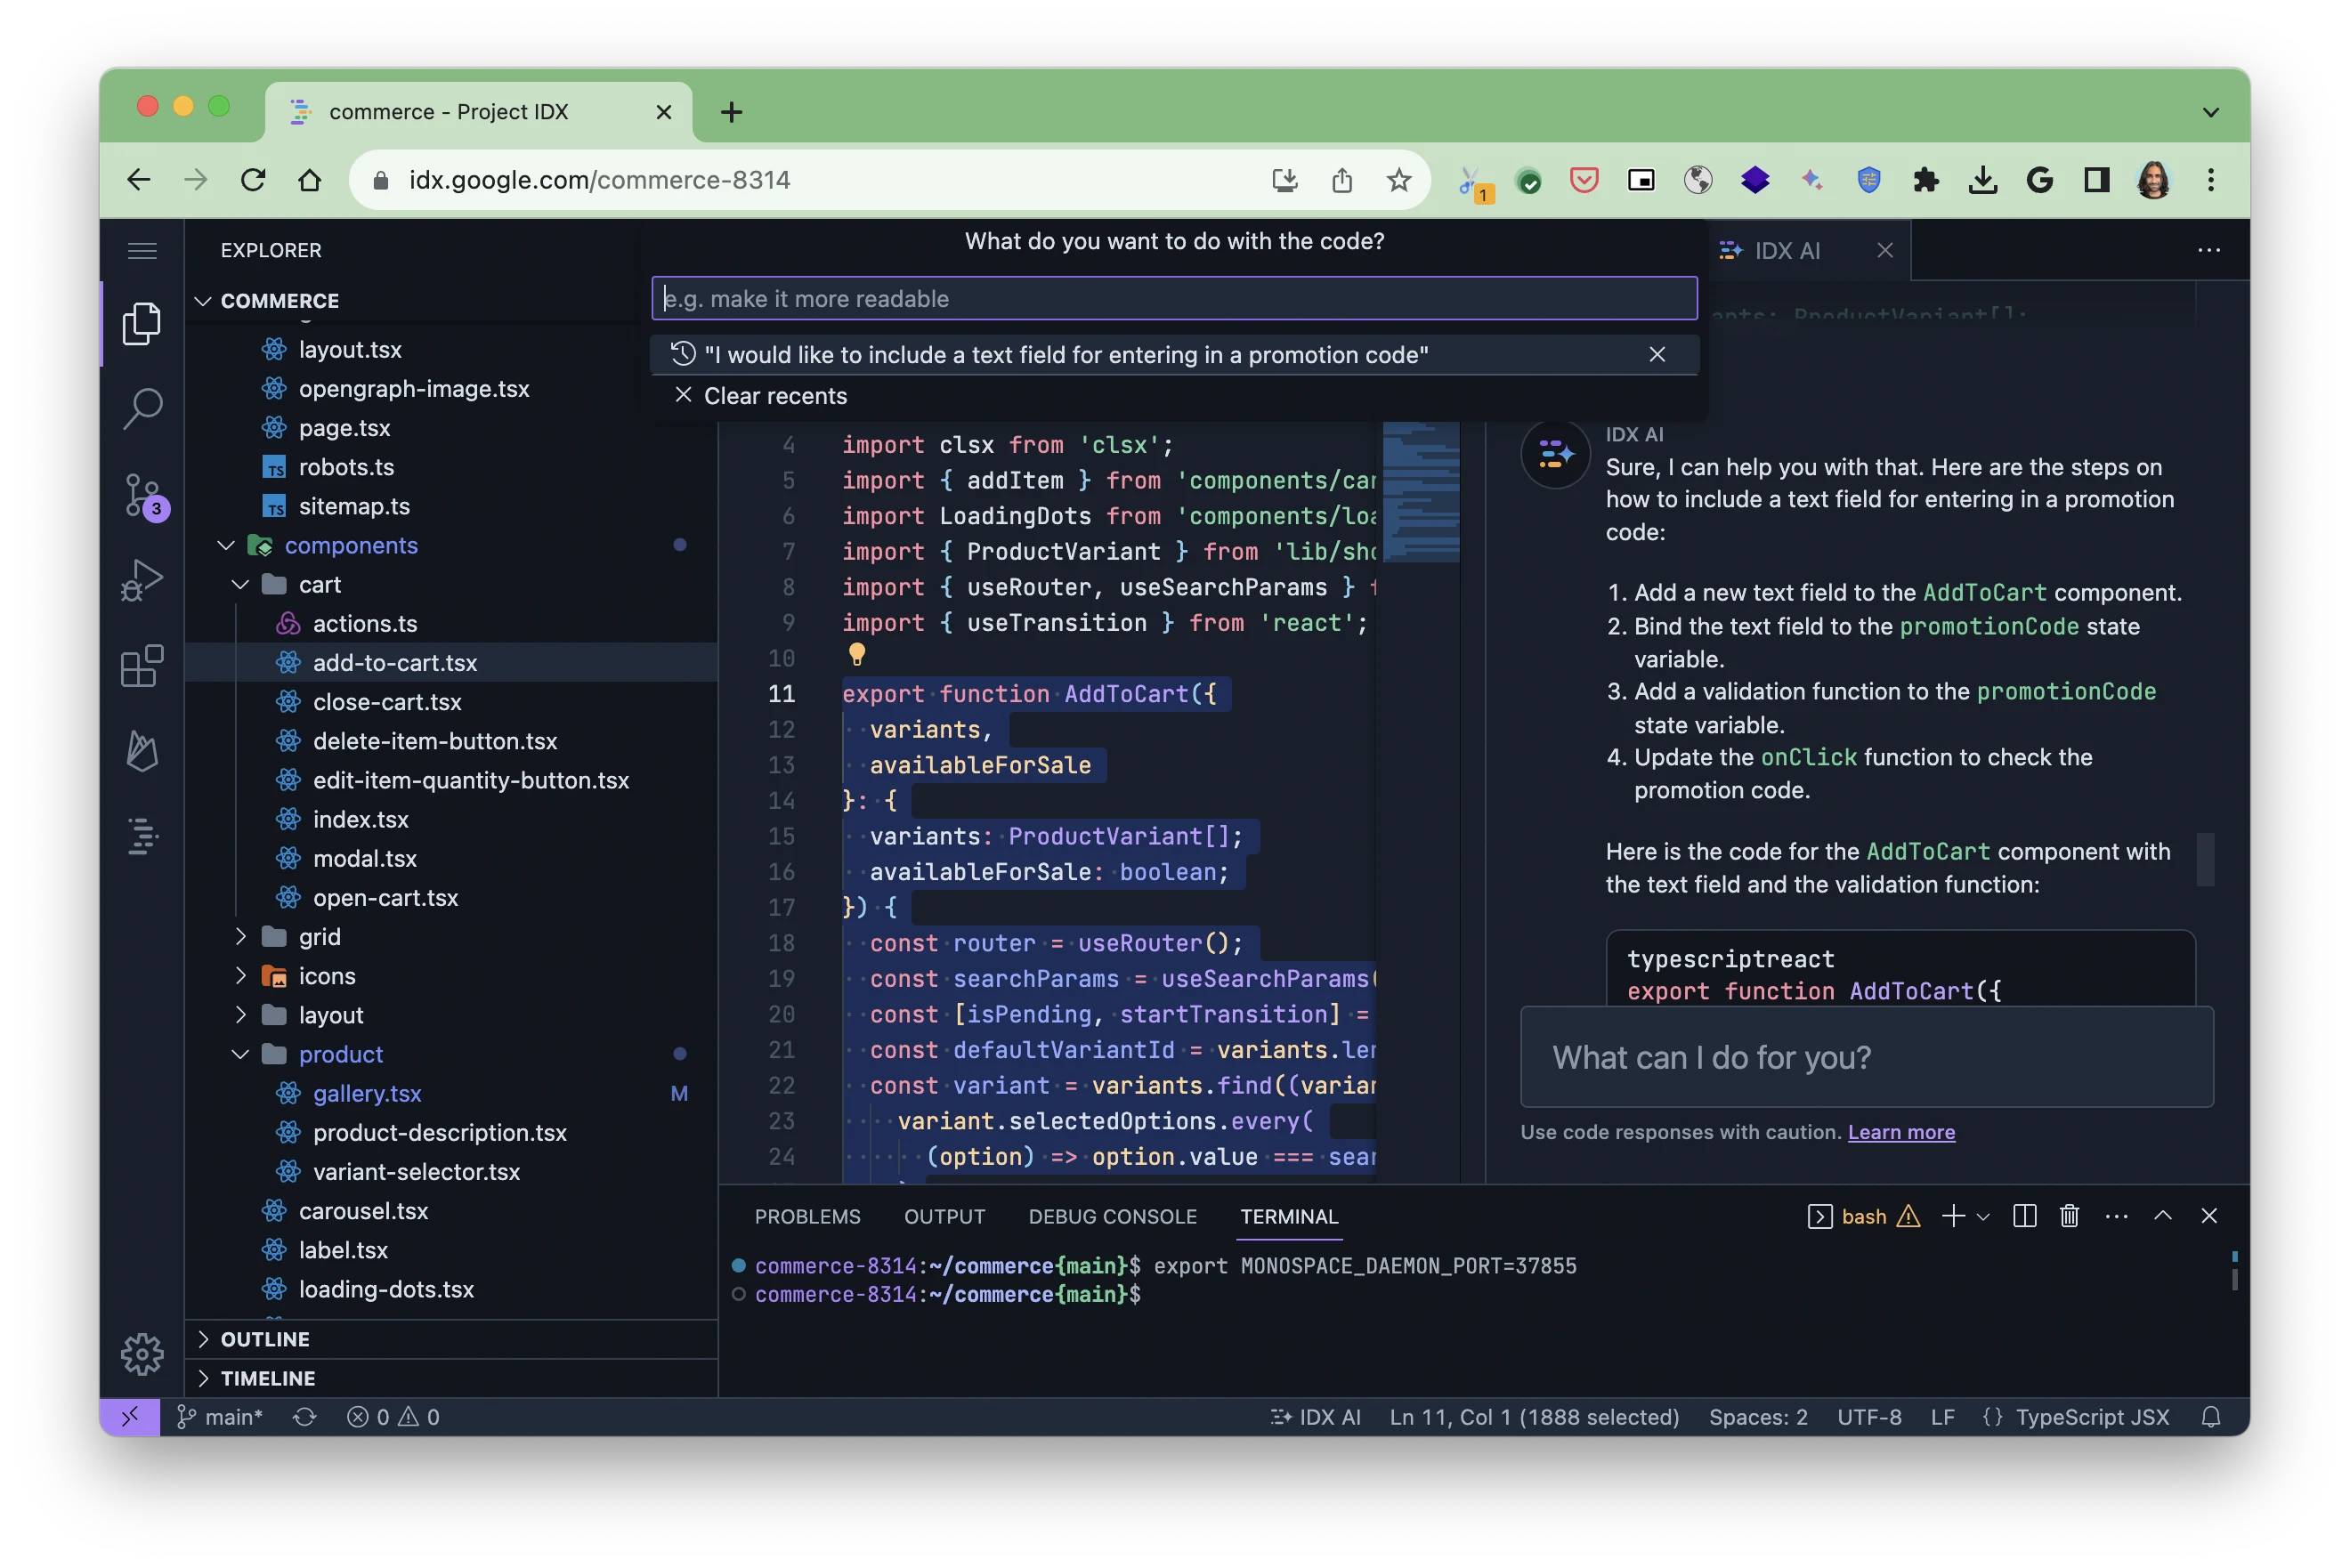
Task: Expand the TIMELINE section in explorer
Action: 268,1378
